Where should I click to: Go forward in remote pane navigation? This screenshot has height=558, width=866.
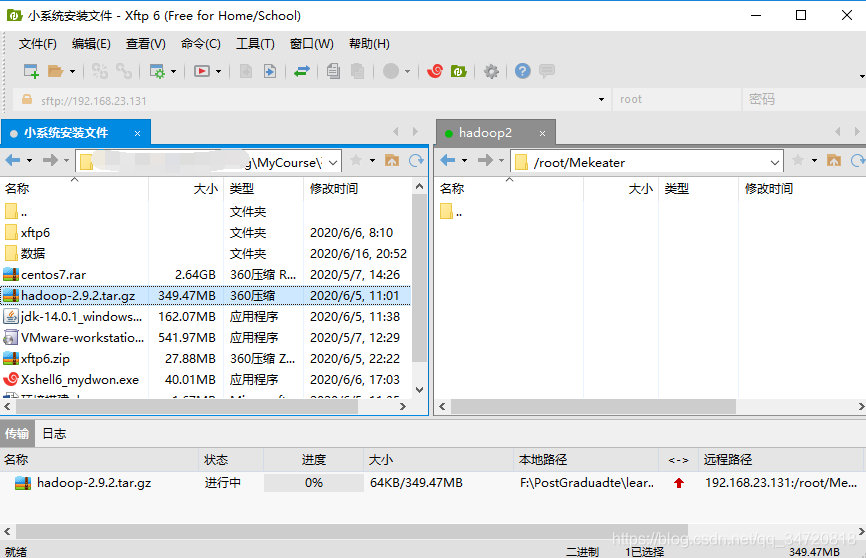click(485, 160)
